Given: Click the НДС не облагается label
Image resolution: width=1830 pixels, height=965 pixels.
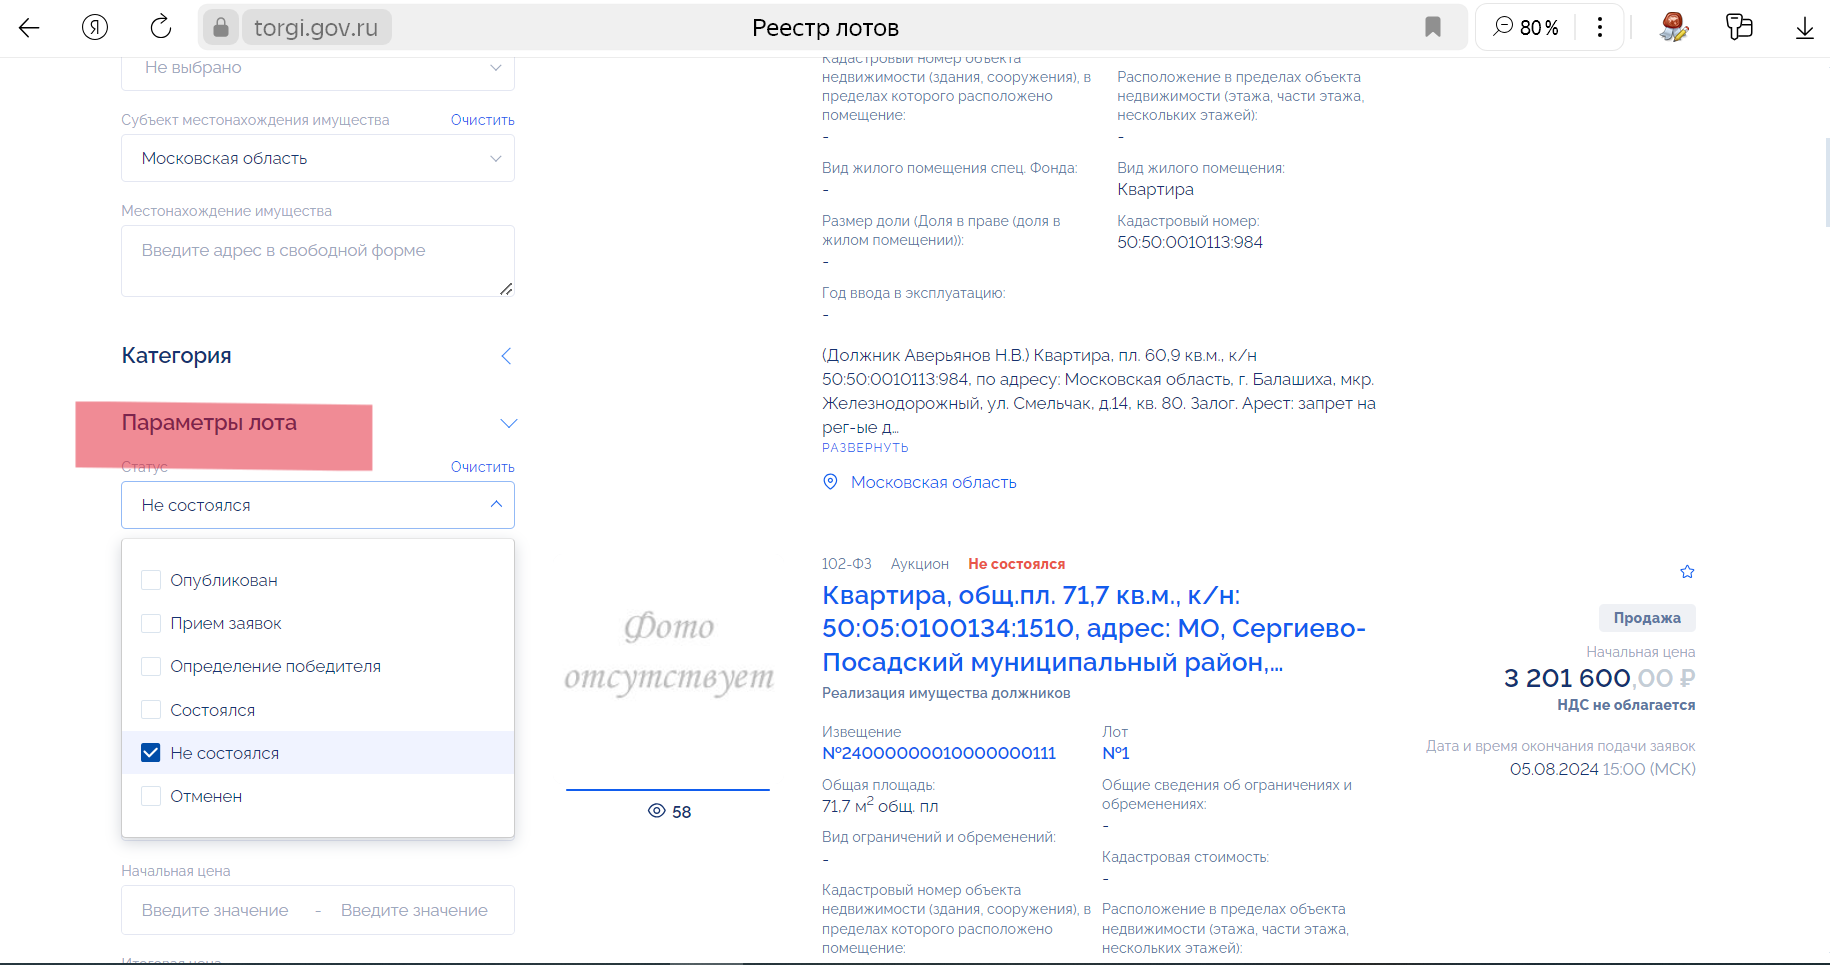Looking at the screenshot, I should [1626, 705].
